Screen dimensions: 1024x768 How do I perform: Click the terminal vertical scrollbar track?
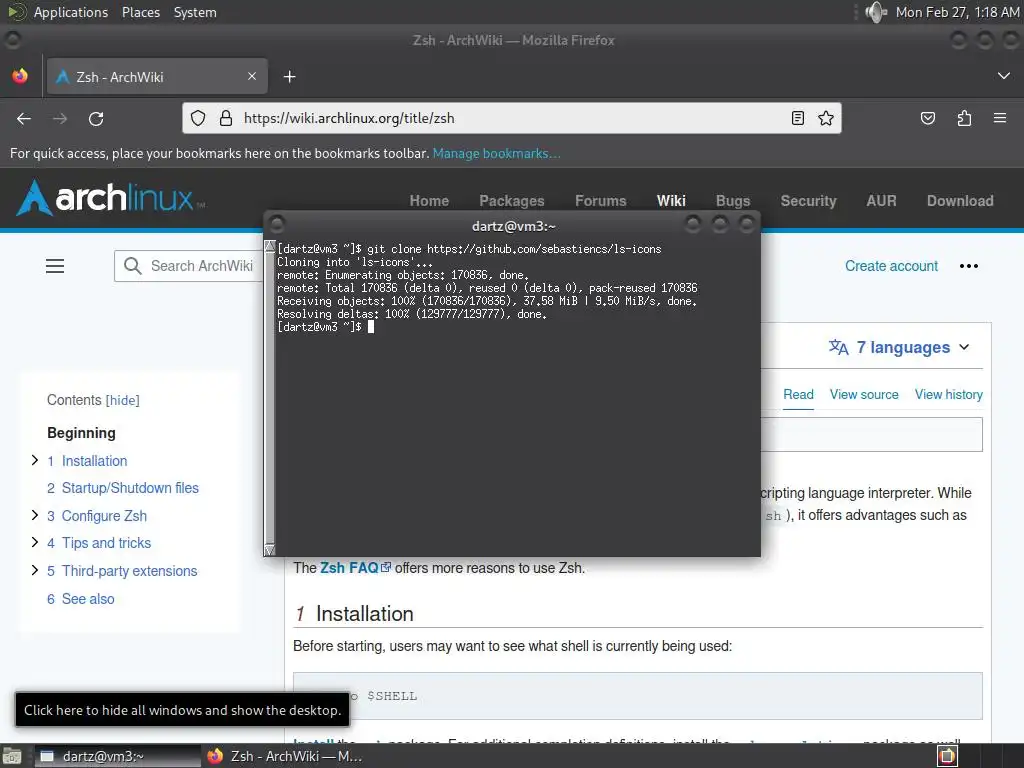pos(269,398)
